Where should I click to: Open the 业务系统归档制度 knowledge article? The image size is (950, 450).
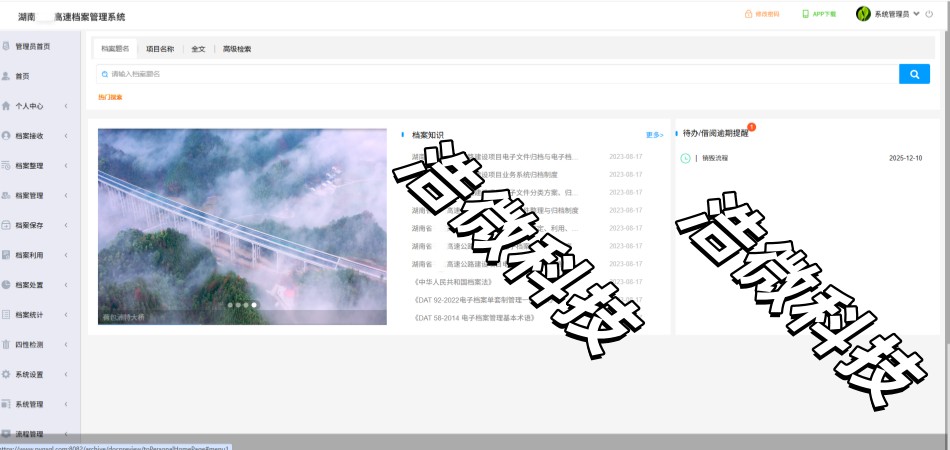(485, 174)
